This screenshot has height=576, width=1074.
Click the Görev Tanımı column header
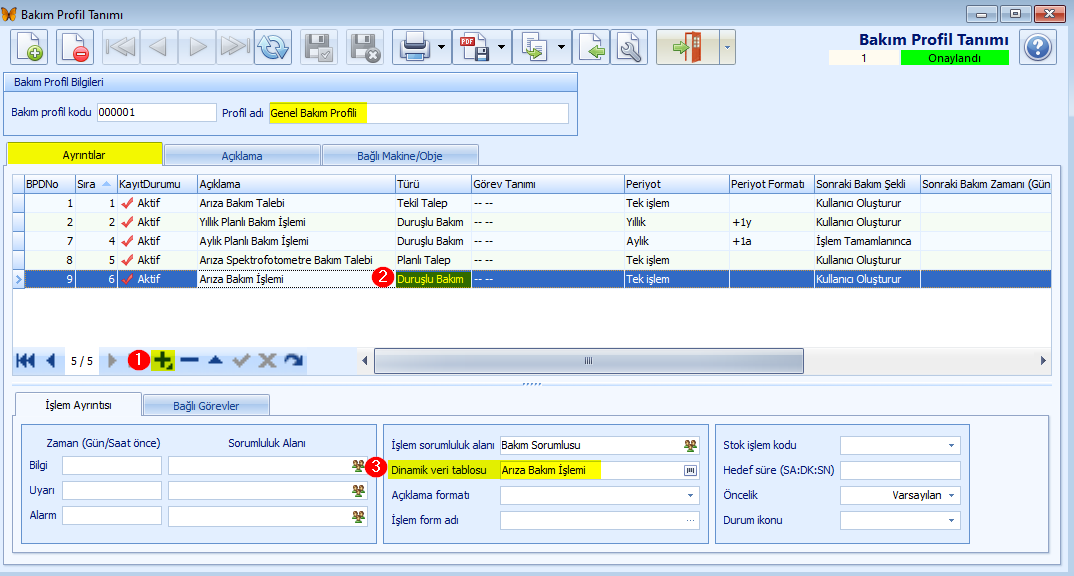(x=547, y=184)
